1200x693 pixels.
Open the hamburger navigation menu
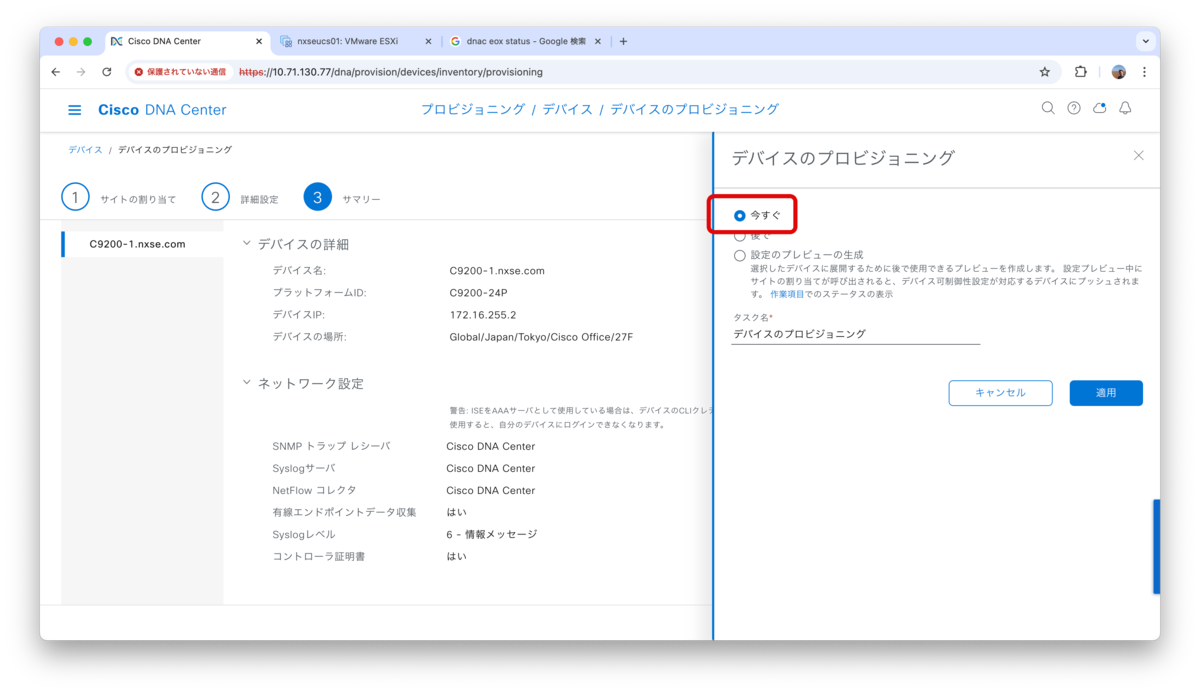74,109
